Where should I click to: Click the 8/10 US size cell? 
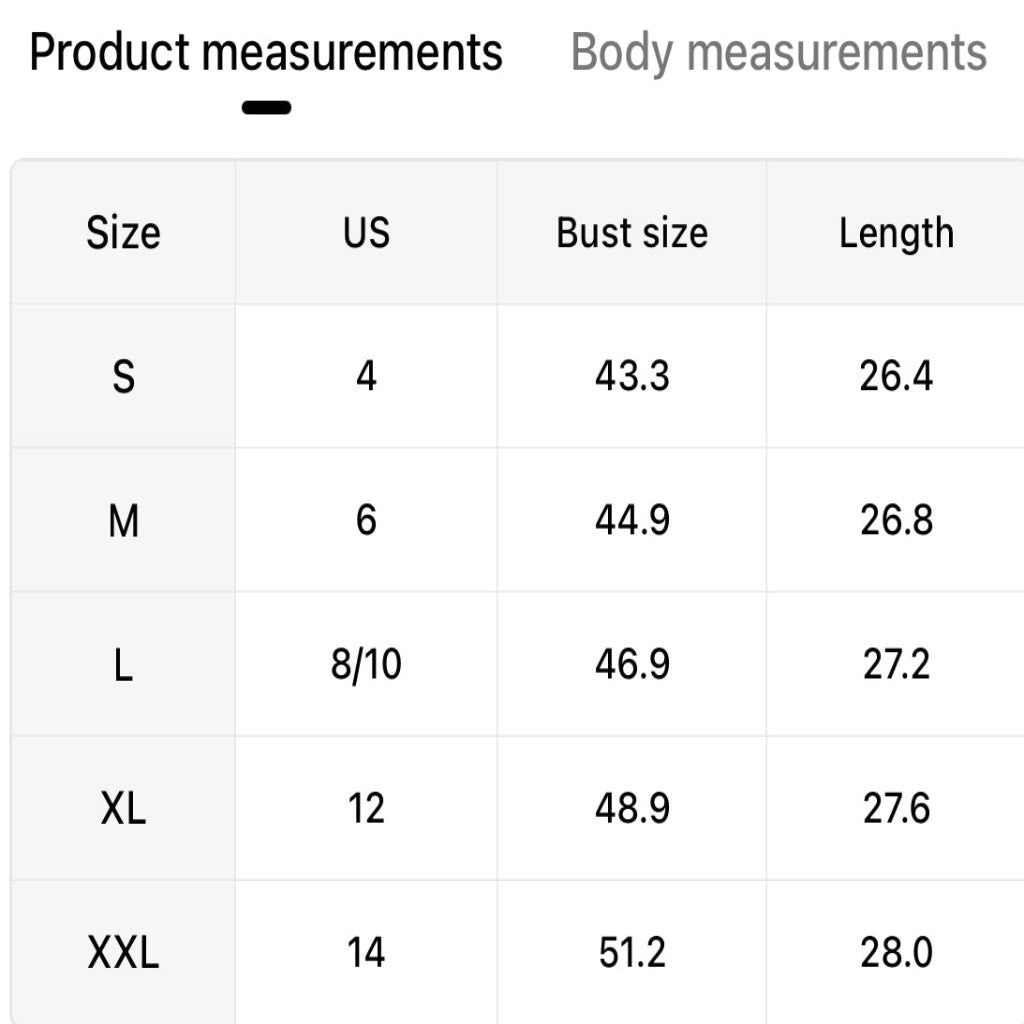click(366, 665)
